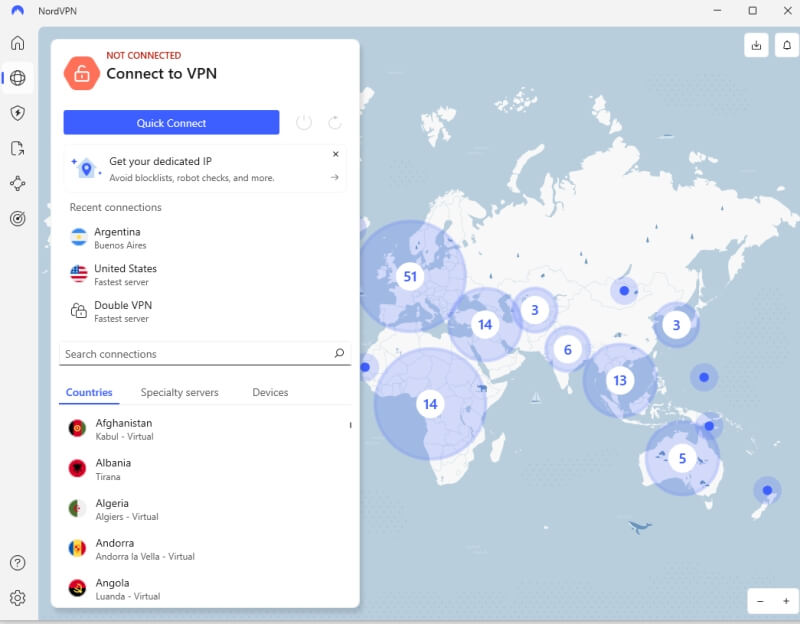
Task: Open the Home panel from the sidebar
Action: click(x=18, y=42)
